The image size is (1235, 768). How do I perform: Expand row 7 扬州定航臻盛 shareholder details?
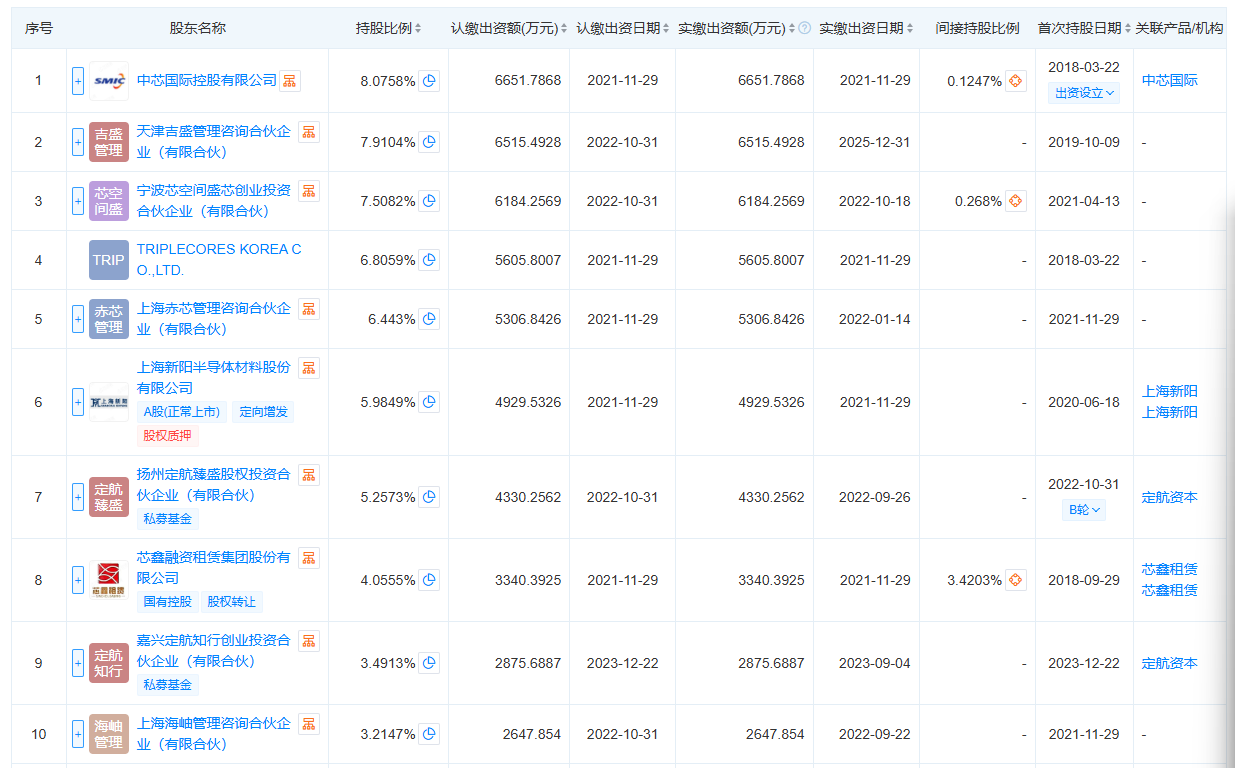[78, 497]
